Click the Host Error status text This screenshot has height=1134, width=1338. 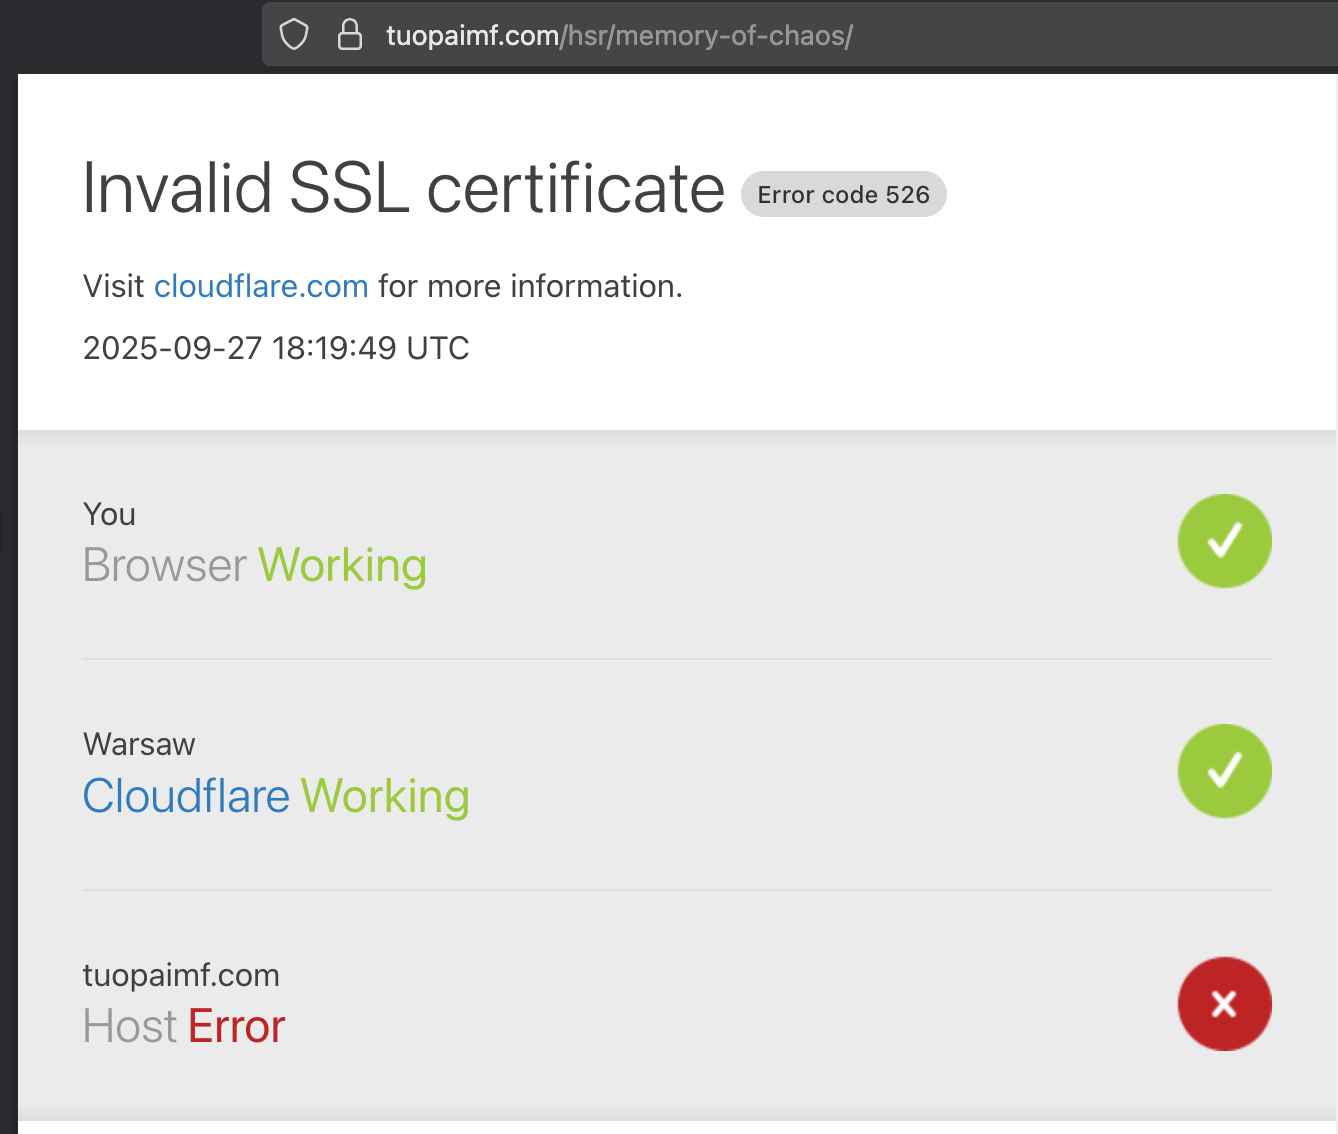(x=184, y=1026)
